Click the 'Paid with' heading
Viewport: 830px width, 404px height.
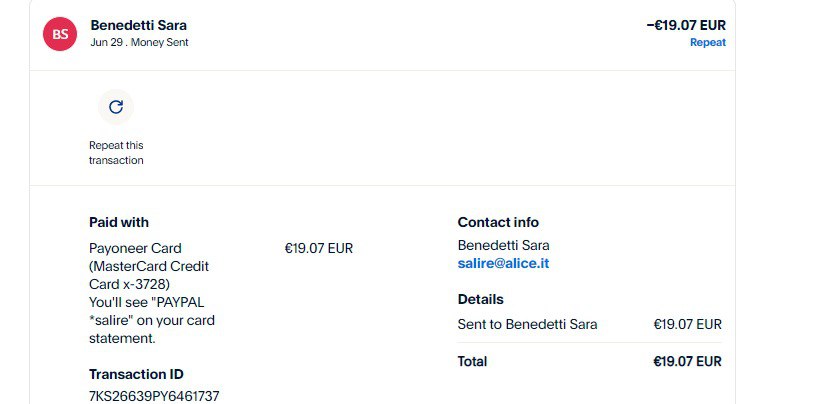119,222
